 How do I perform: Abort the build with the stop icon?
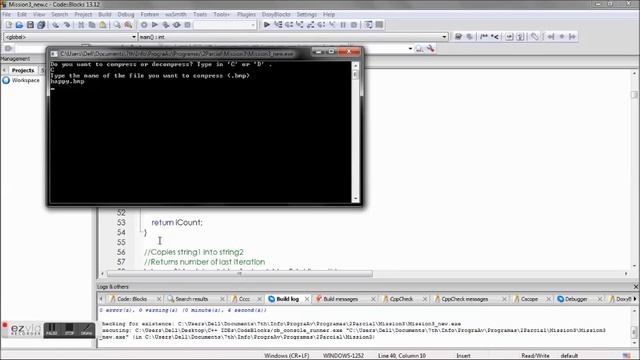187,25
